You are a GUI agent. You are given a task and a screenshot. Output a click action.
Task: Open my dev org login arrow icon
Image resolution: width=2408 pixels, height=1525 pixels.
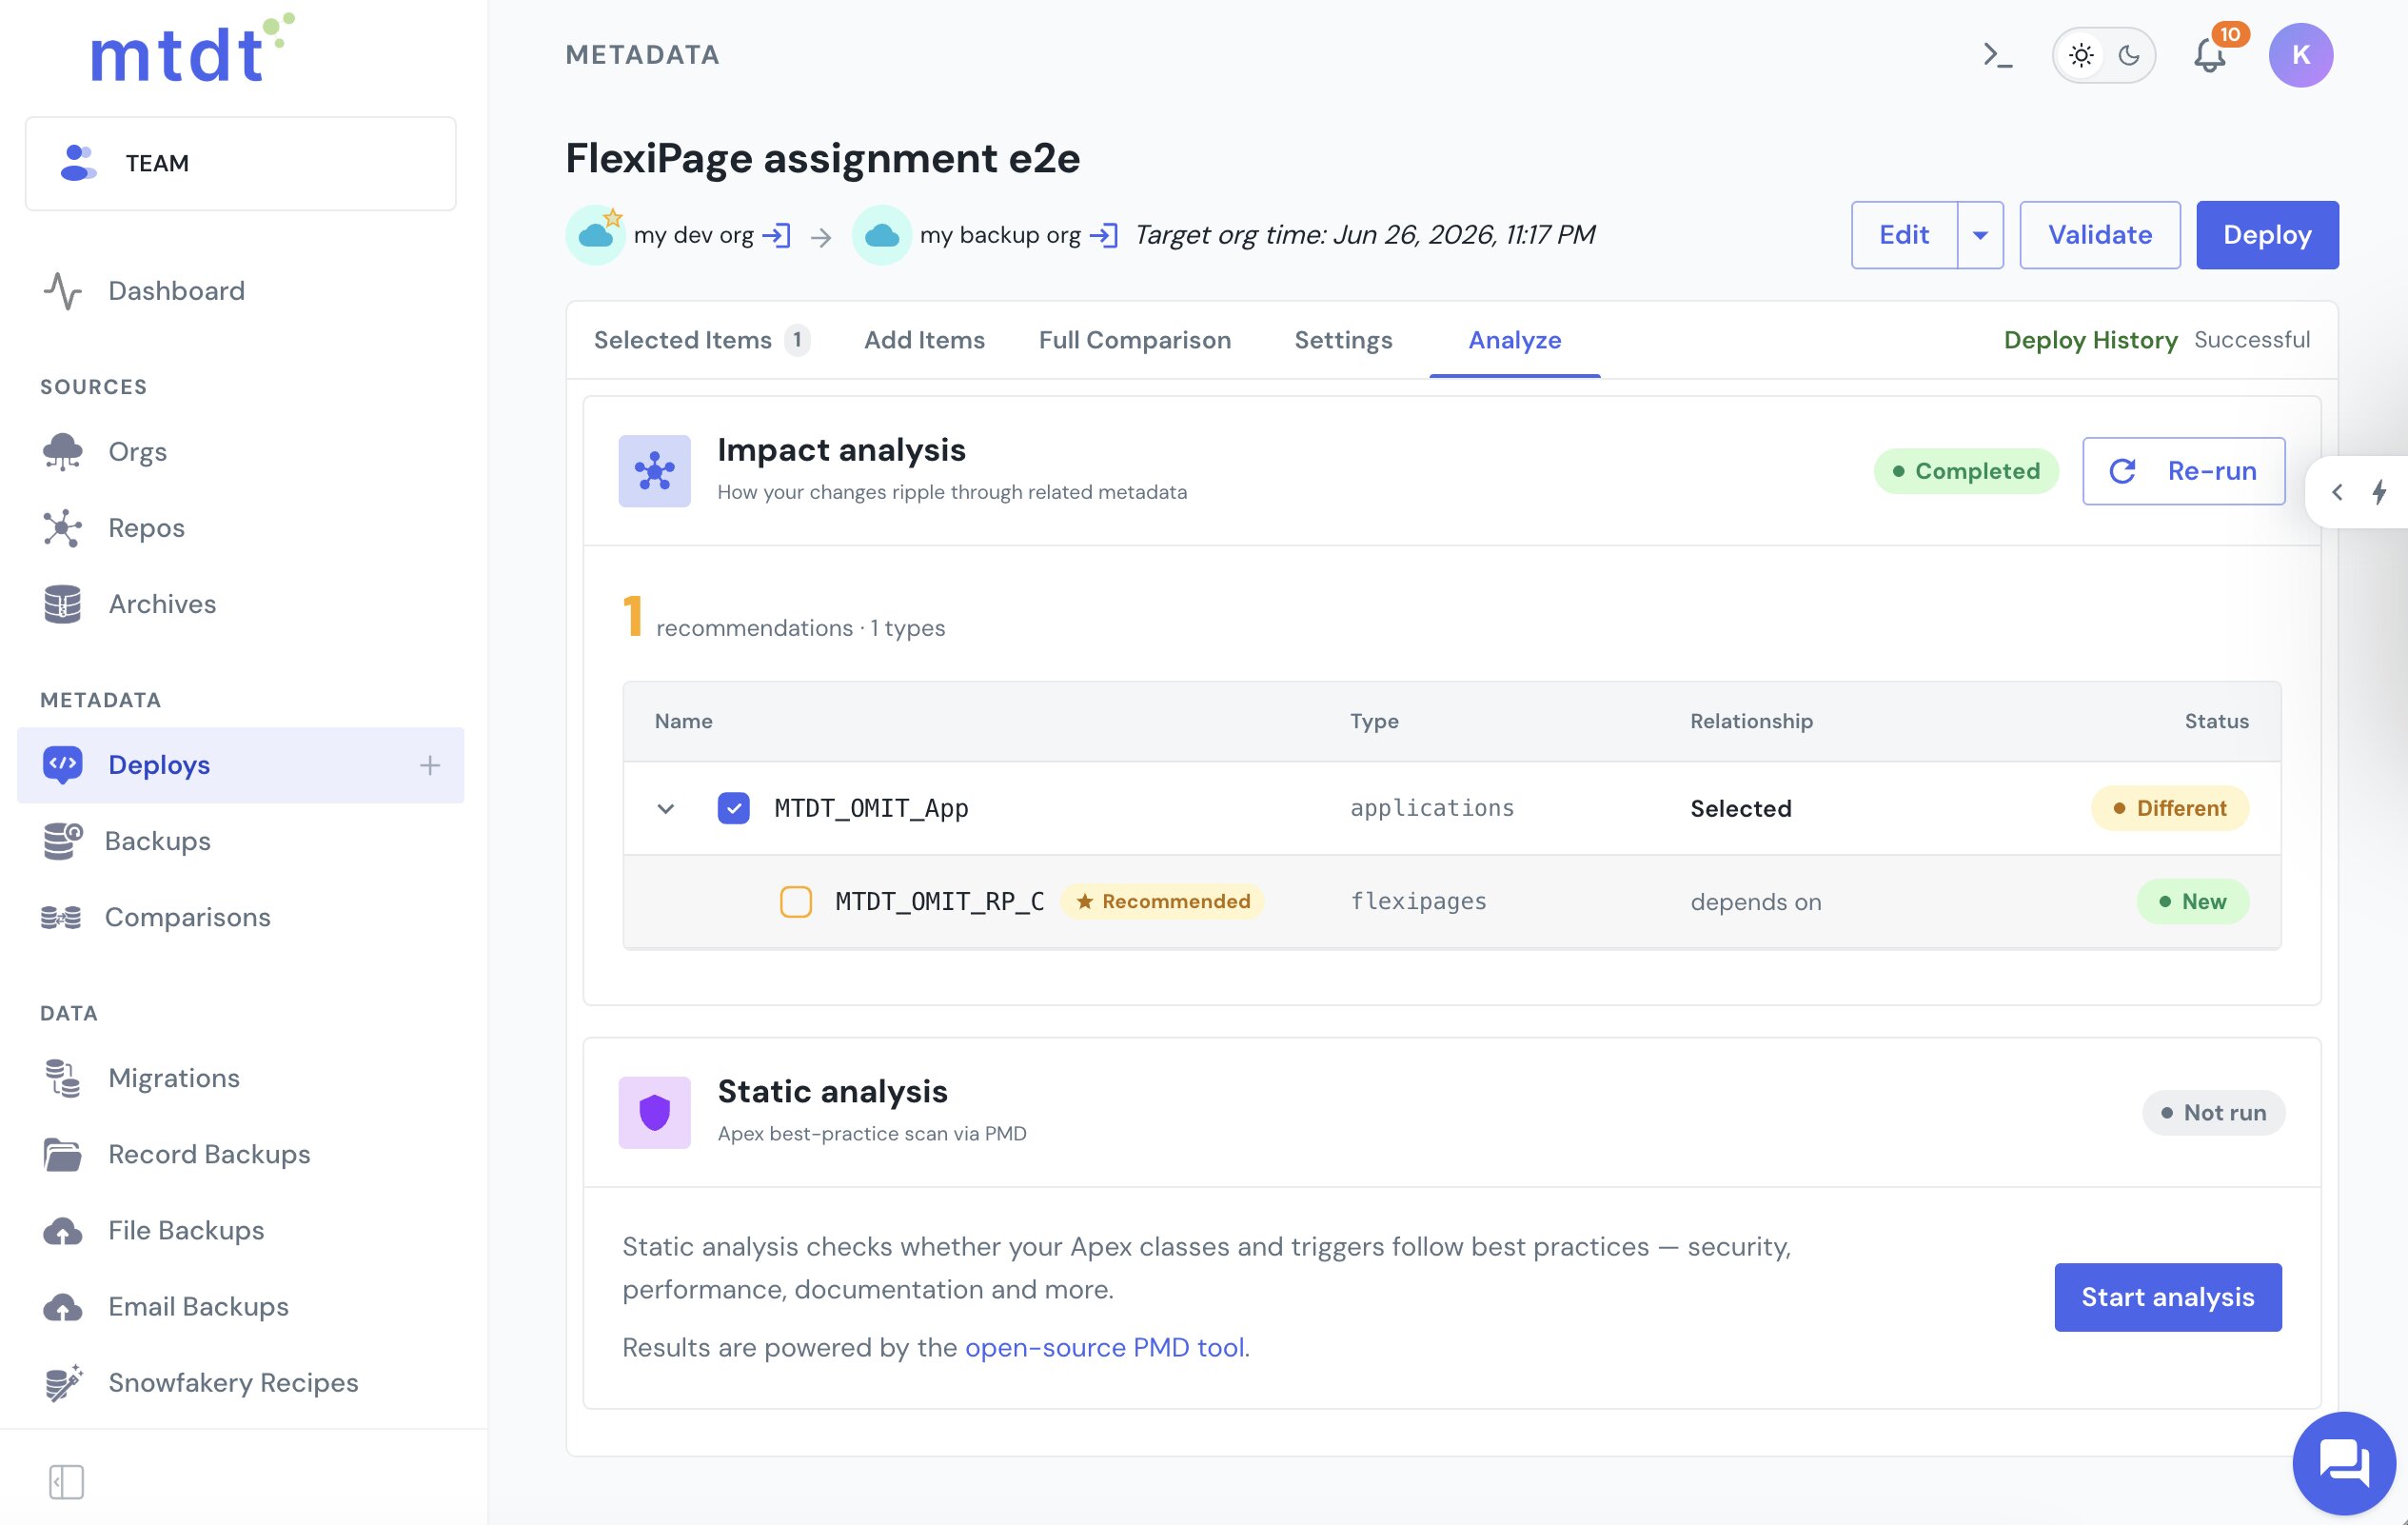[777, 236]
